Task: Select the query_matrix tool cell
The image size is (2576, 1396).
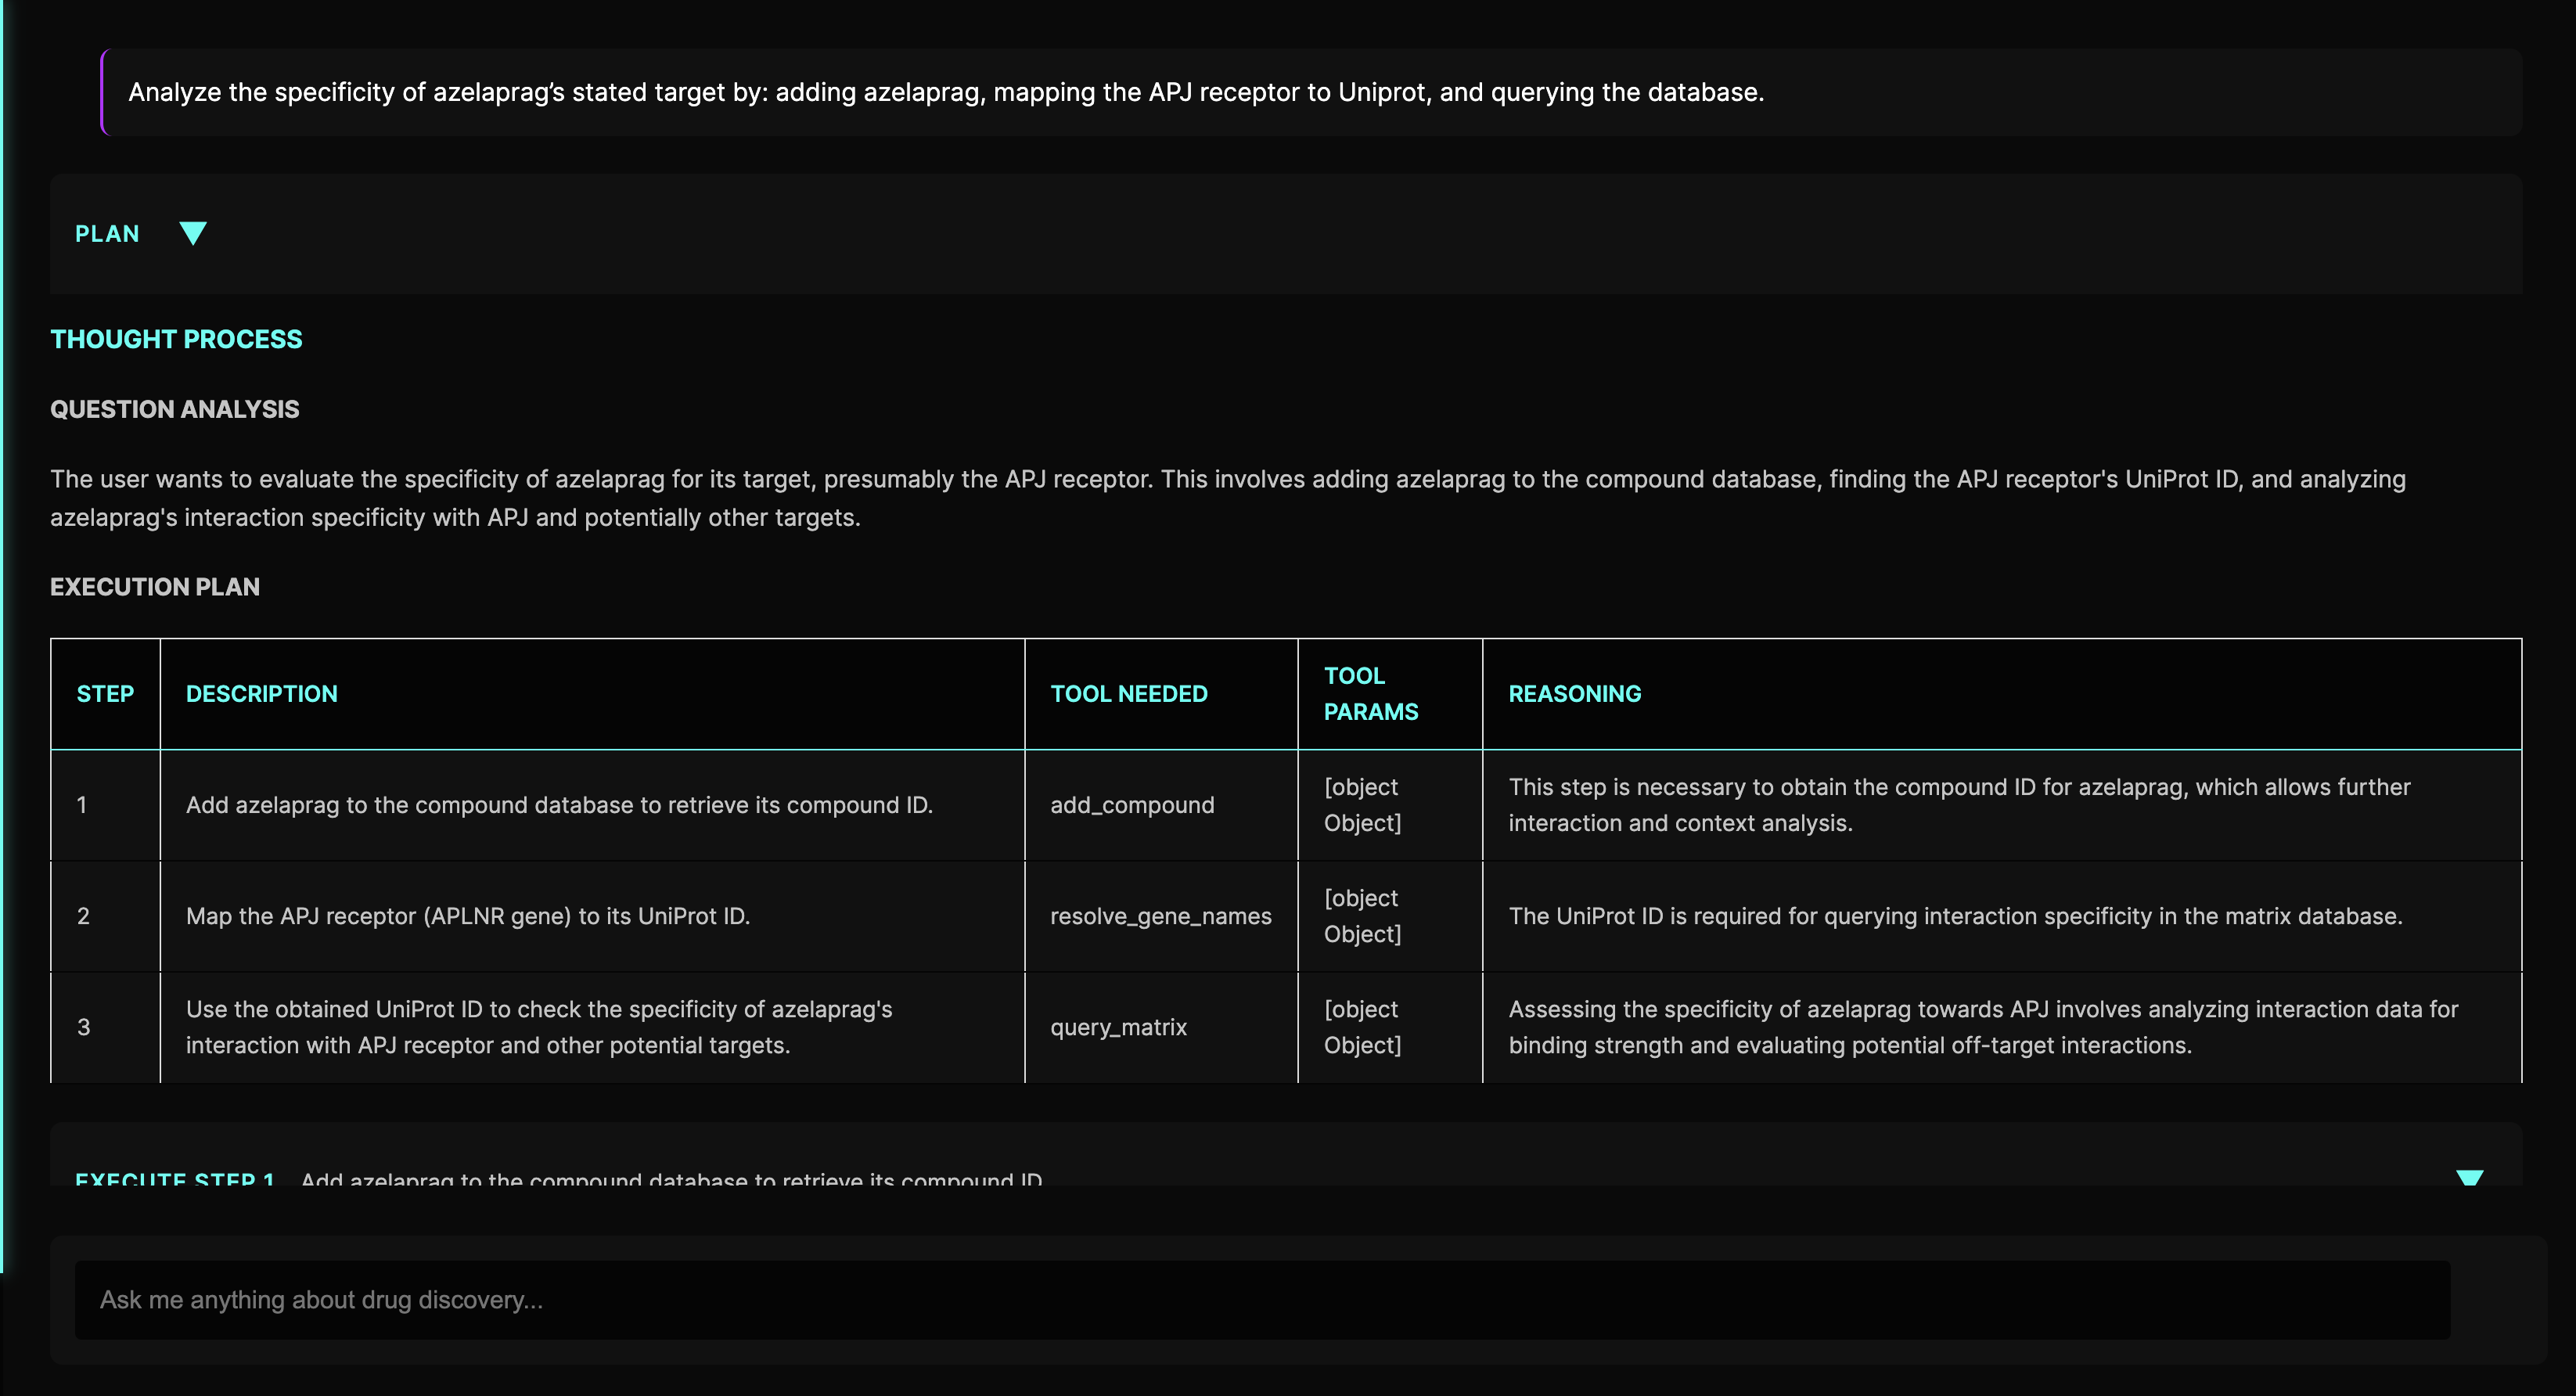Action: tap(1118, 1027)
